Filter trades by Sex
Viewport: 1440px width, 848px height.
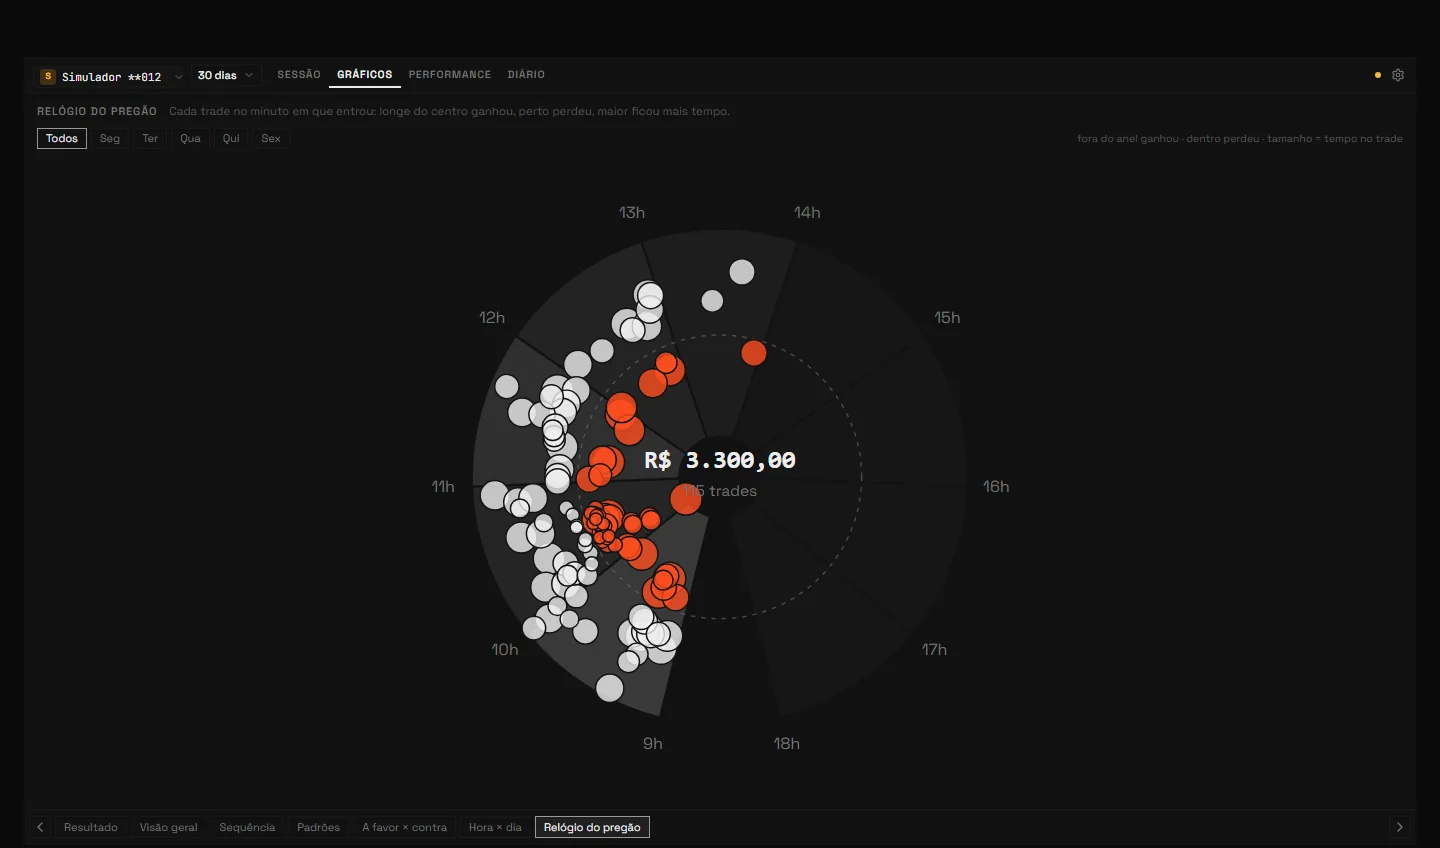coord(271,138)
